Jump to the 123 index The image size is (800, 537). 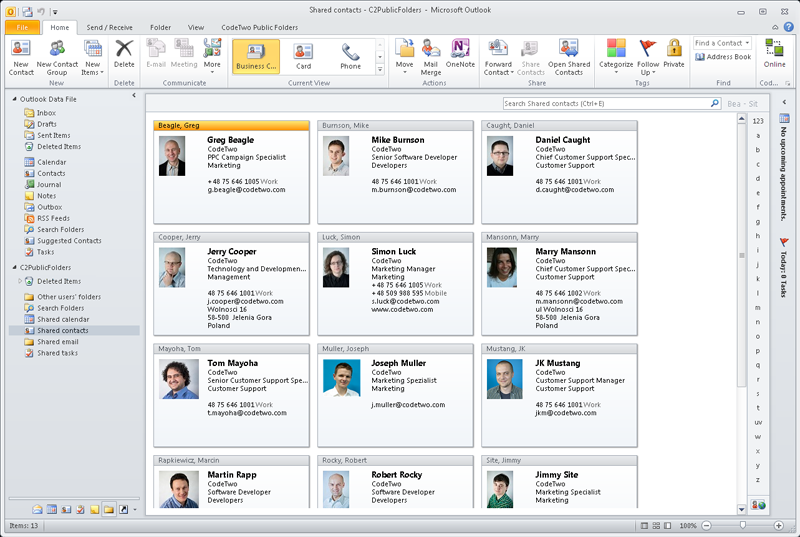[758, 121]
